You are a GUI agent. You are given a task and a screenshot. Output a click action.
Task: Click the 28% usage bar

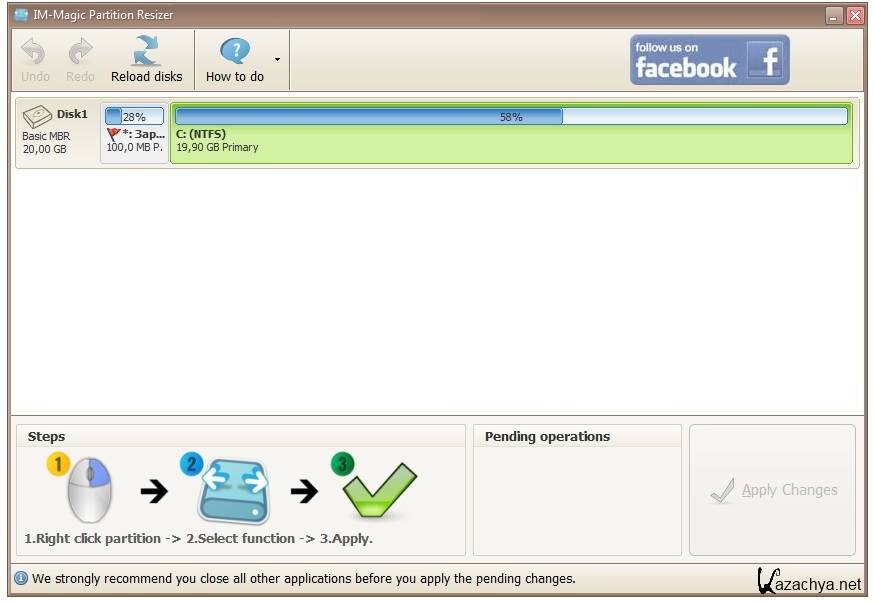point(134,117)
